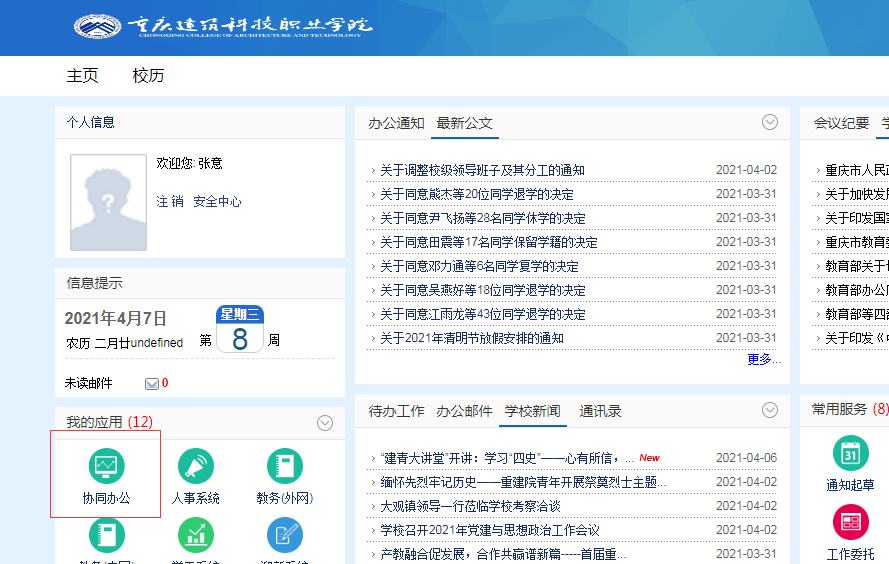Click date 2021-04-02 beside 关于调整校级领导班子

pos(746,170)
